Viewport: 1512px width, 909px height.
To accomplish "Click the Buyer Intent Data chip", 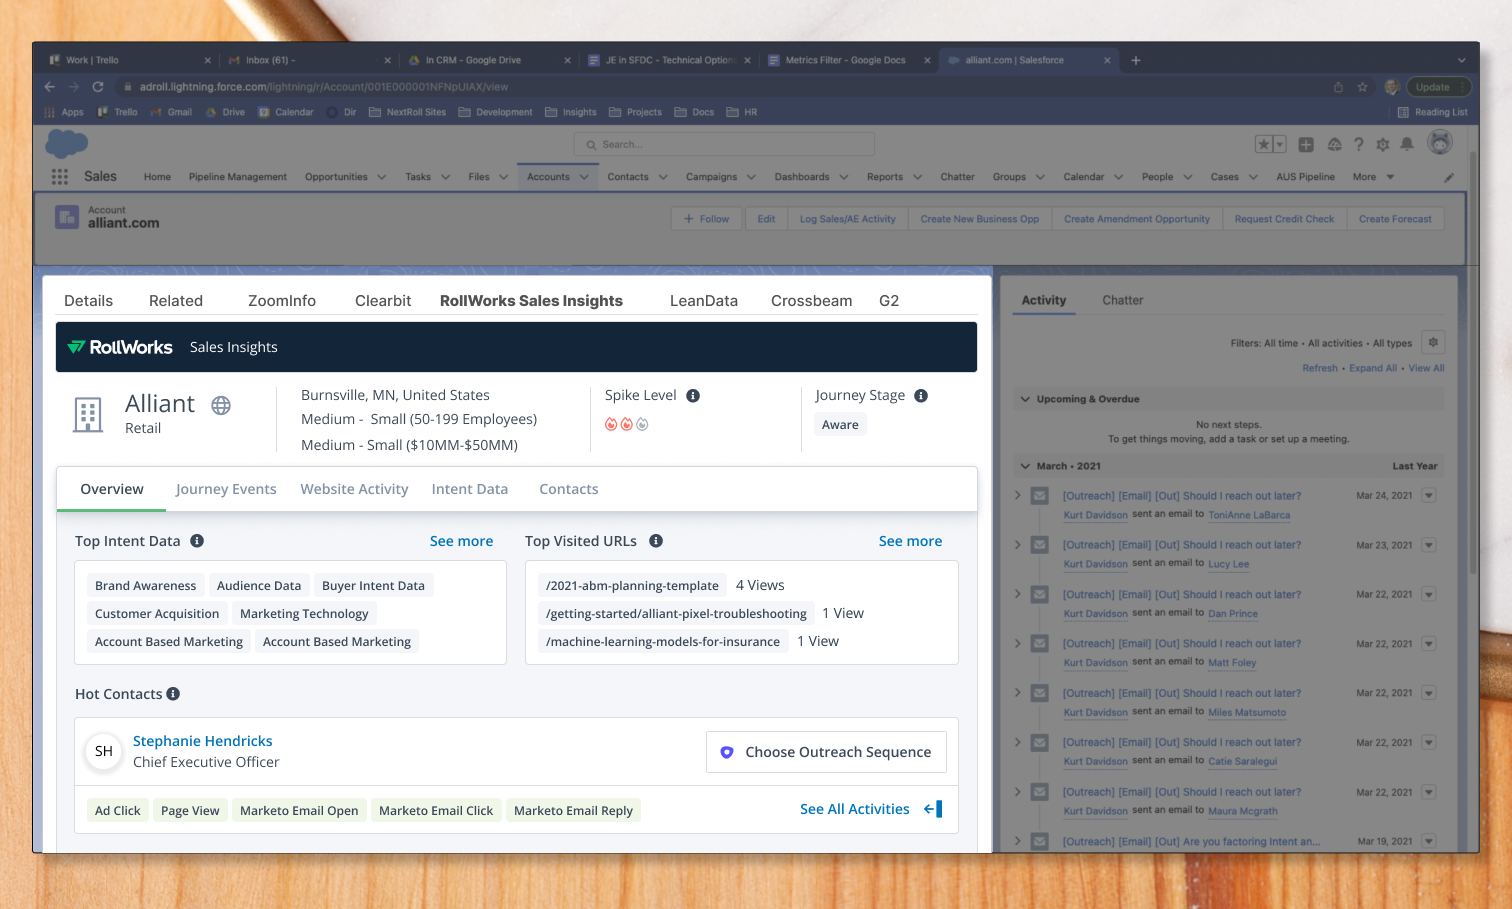I will pyautogui.click(x=373, y=586).
